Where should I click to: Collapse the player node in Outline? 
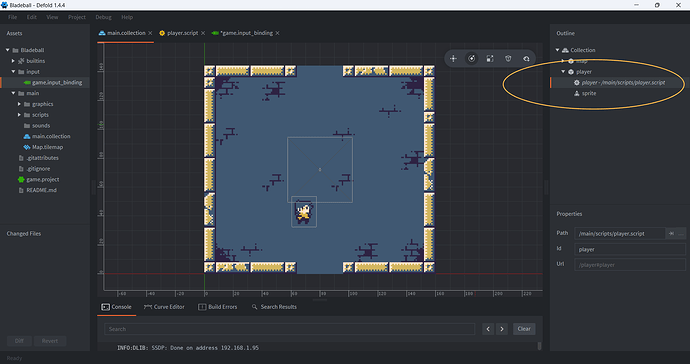[563, 72]
